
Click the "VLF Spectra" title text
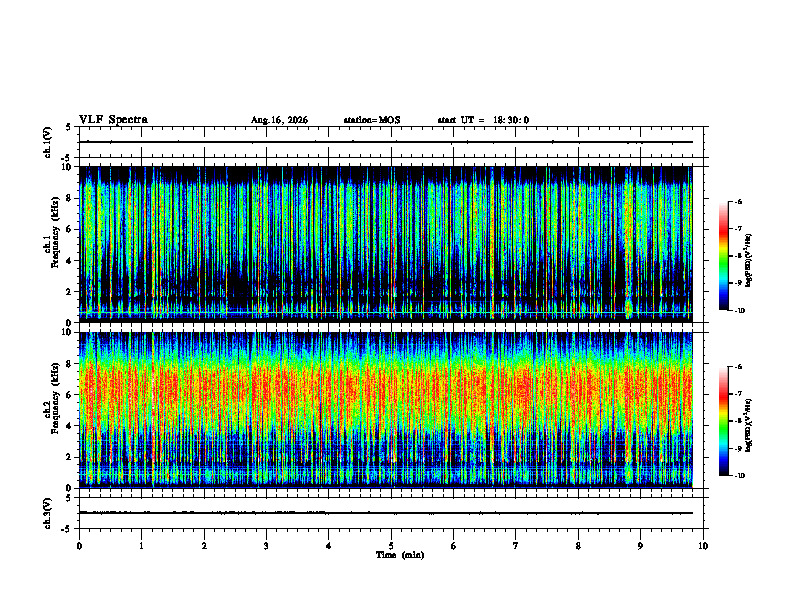(113, 120)
